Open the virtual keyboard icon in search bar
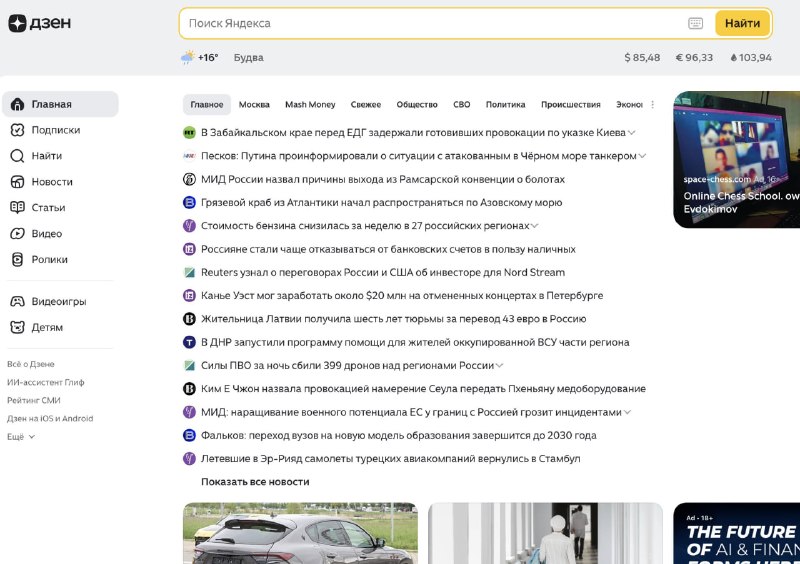The width and height of the screenshot is (800, 564). pyautogui.click(x=695, y=23)
